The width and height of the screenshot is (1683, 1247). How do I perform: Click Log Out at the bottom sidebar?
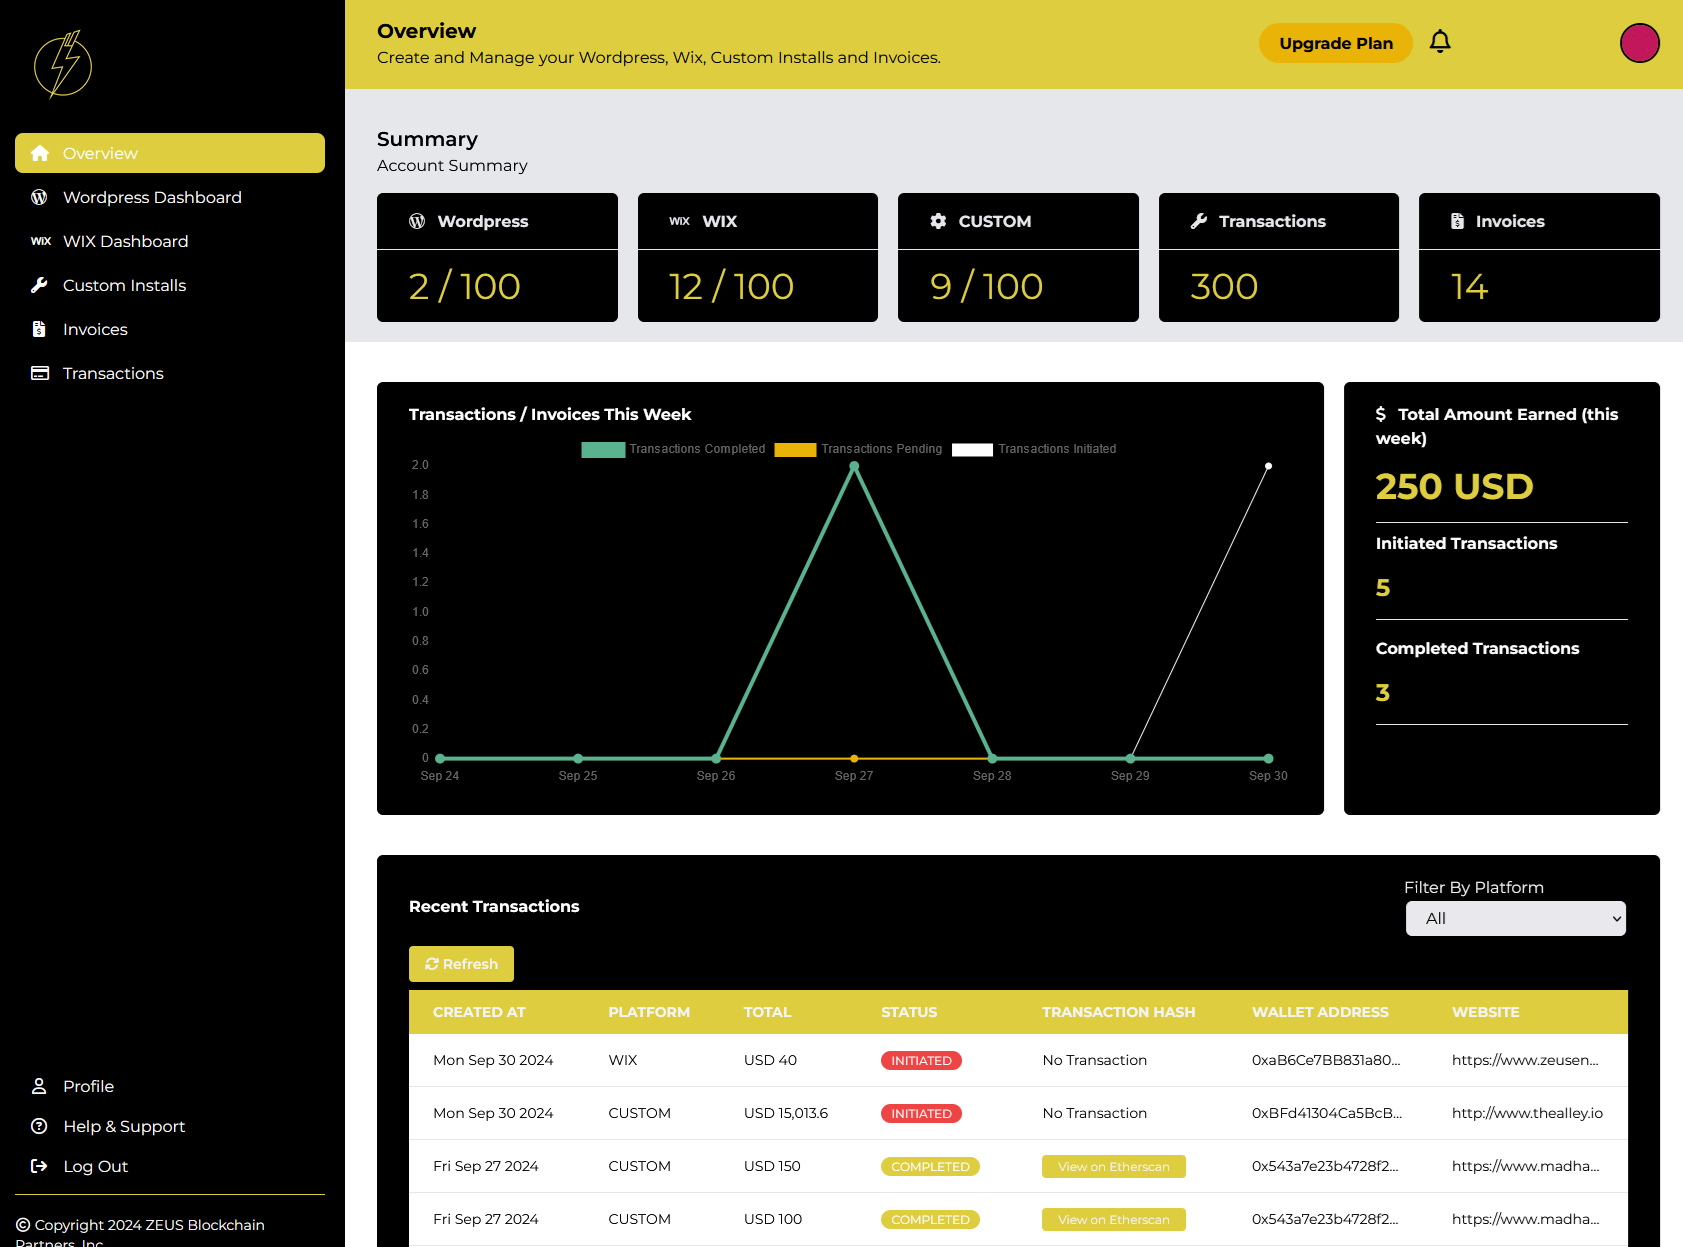tap(95, 1166)
